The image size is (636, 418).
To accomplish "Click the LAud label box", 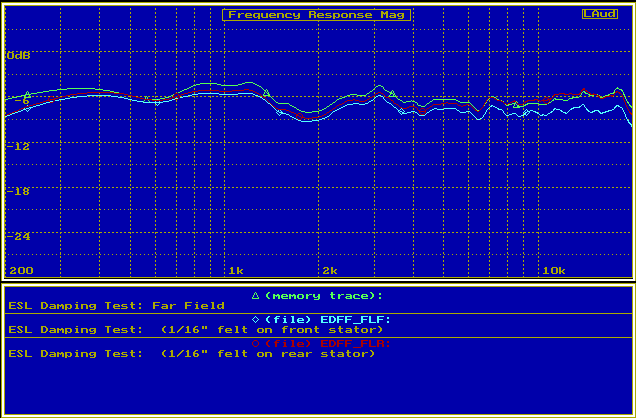I will click(599, 14).
